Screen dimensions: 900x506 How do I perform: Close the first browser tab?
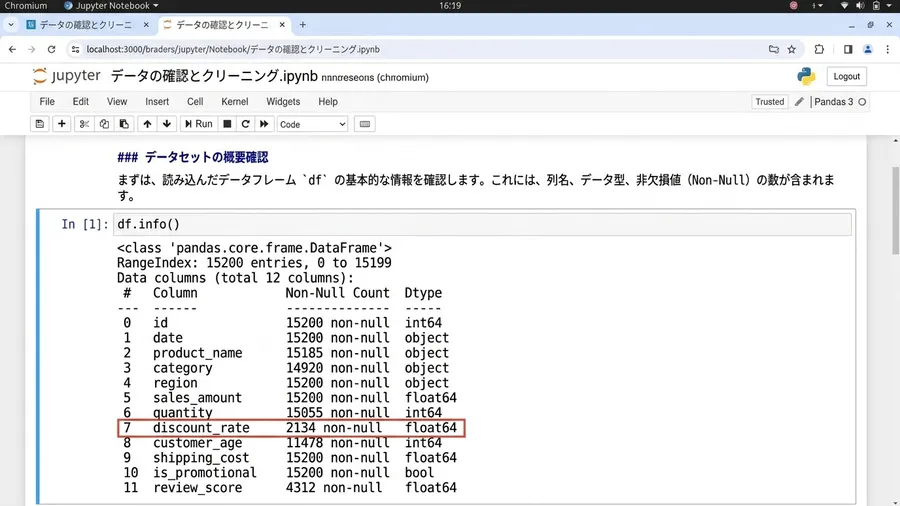[146, 25]
